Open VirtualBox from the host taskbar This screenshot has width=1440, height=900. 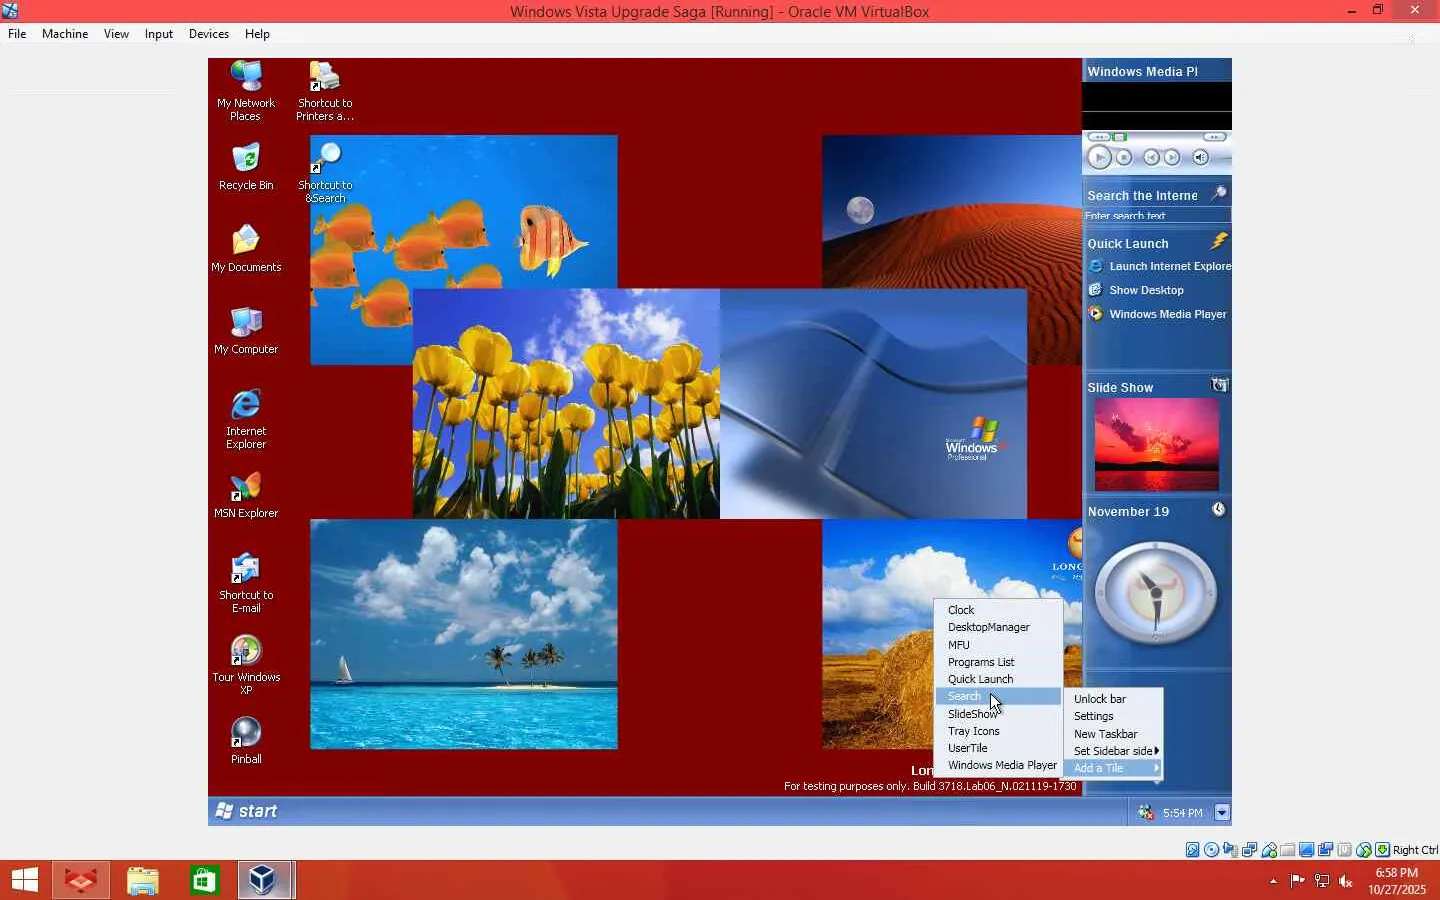coord(265,880)
